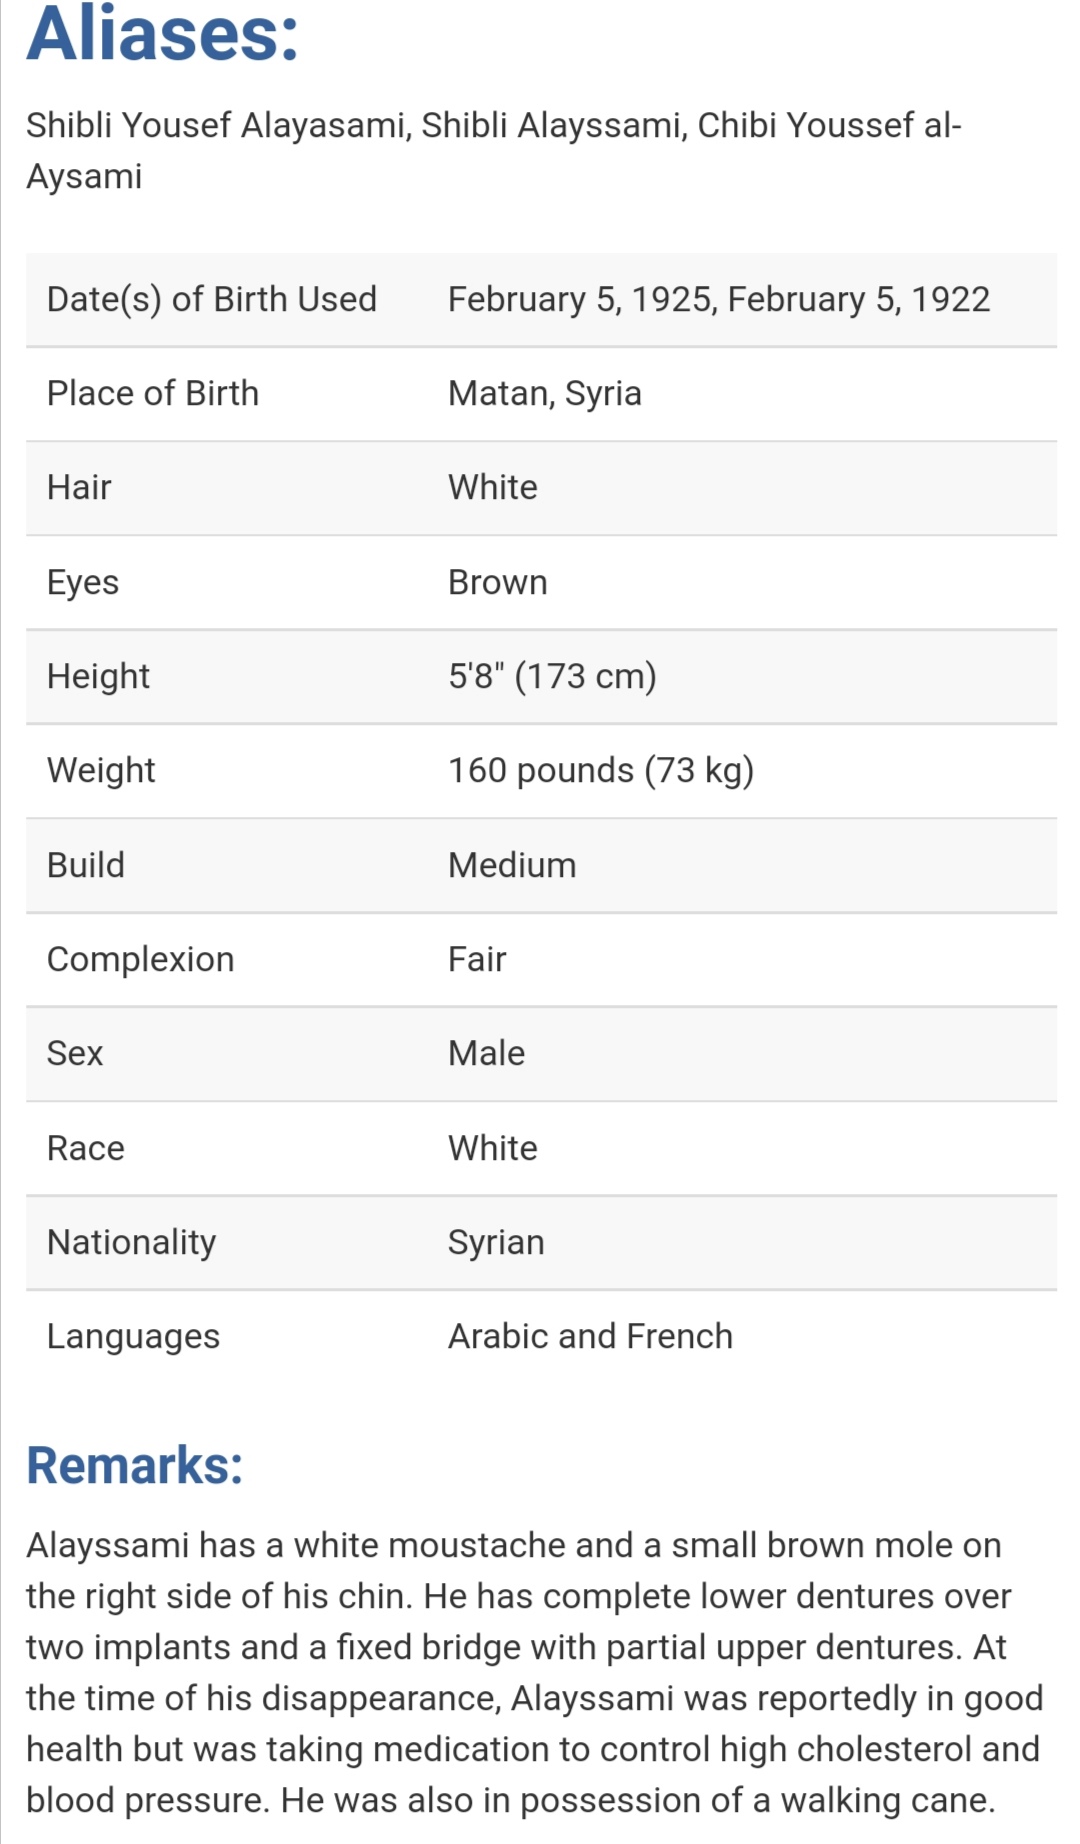Click the Complexion row label
The width and height of the screenshot is (1080, 1844).
pyautogui.click(x=140, y=959)
